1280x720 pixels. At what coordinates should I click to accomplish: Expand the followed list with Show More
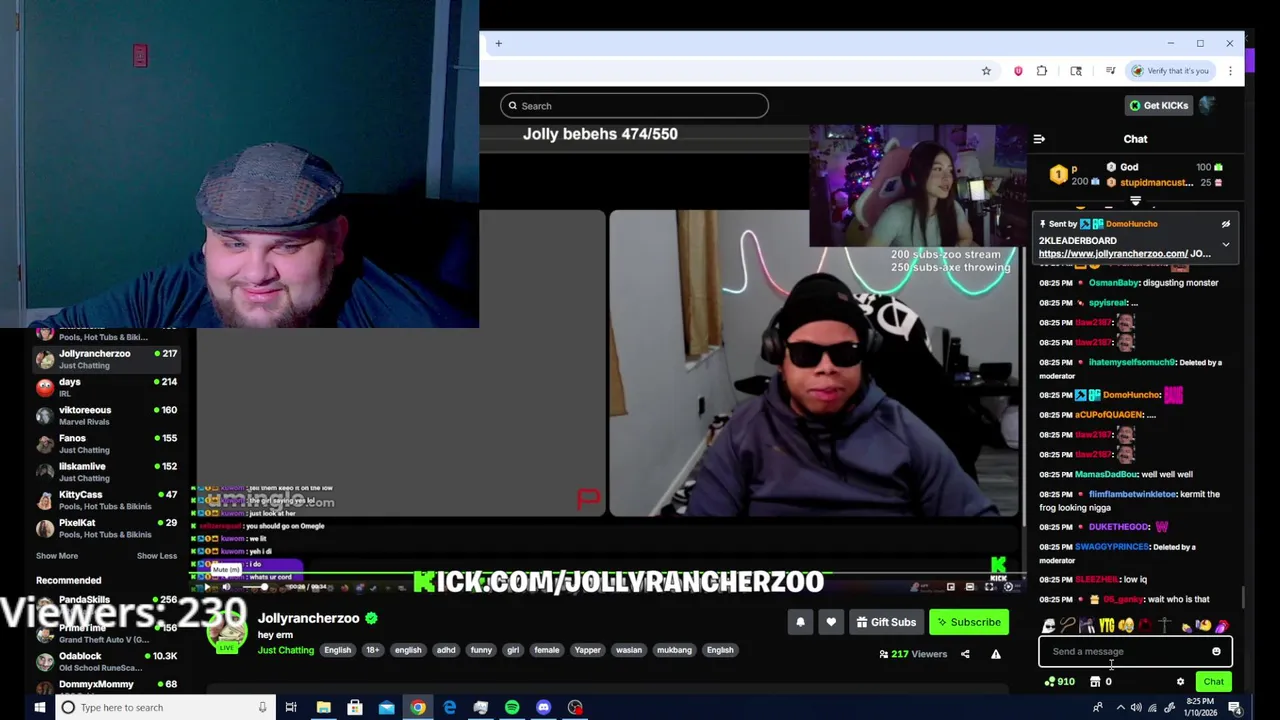point(57,556)
